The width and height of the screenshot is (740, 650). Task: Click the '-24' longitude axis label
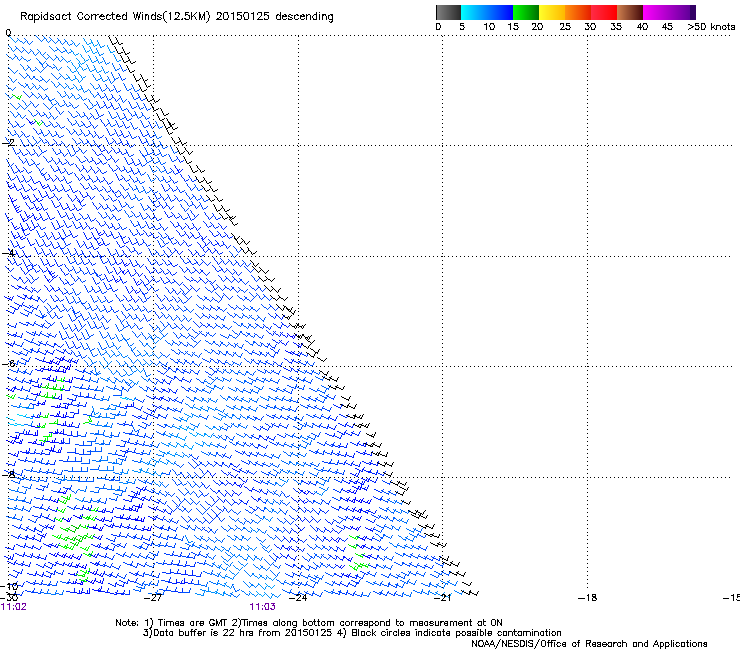pos(298,598)
